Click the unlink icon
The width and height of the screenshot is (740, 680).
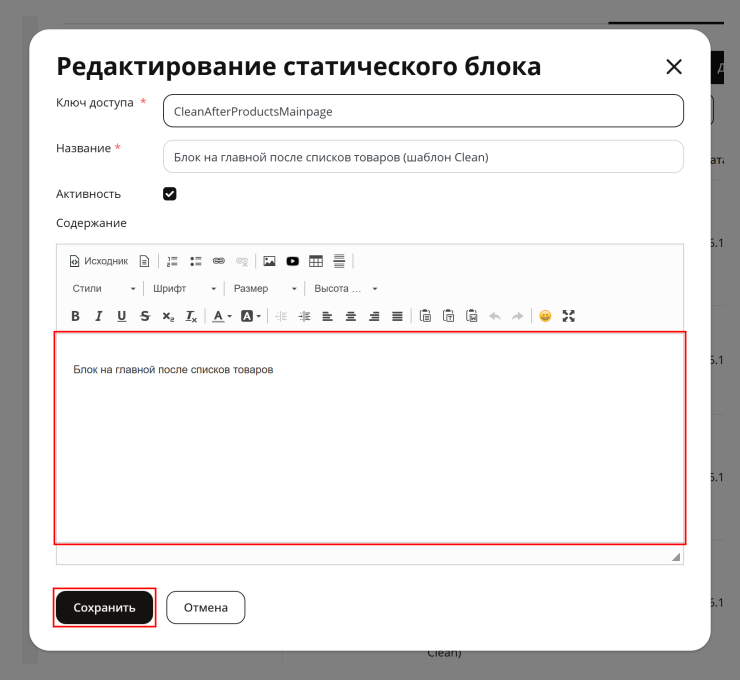pos(242,261)
